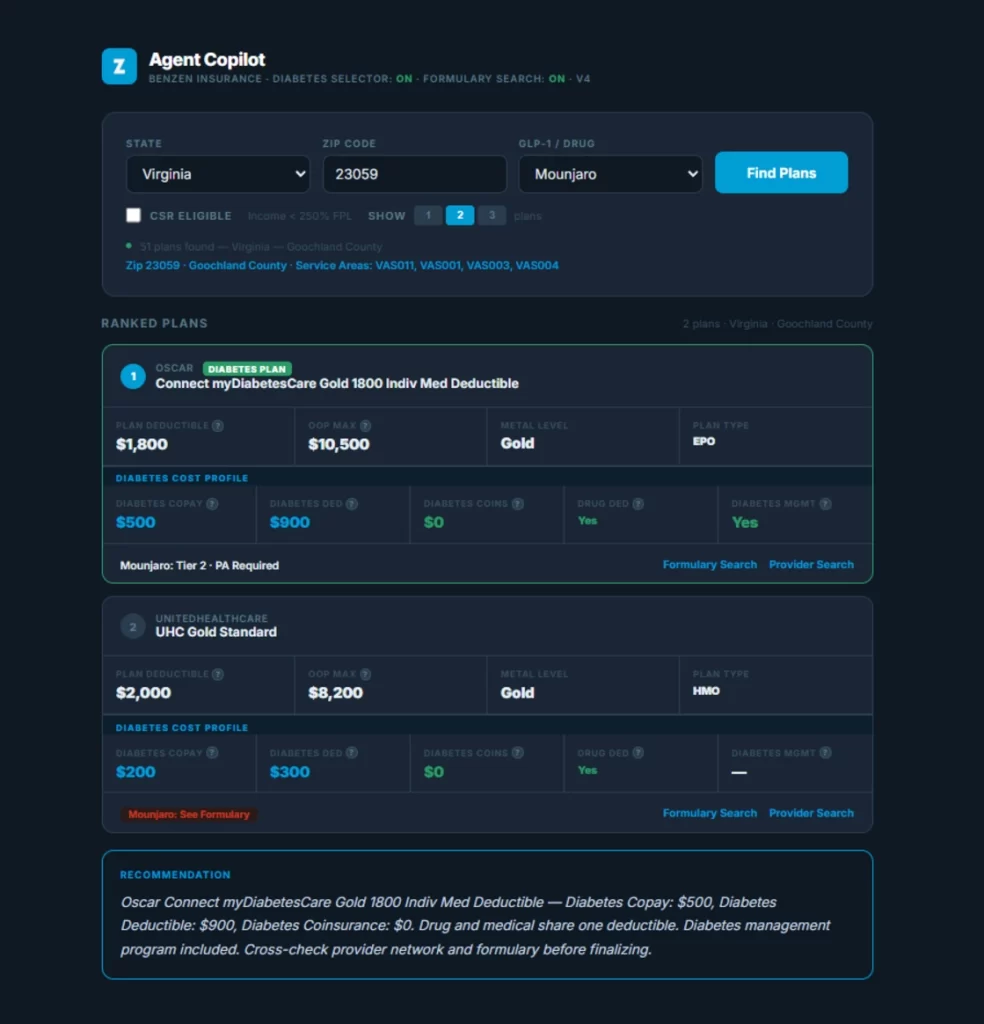Open Formulary Search for Oscar plan
The height and width of the screenshot is (1024, 984).
tap(710, 564)
